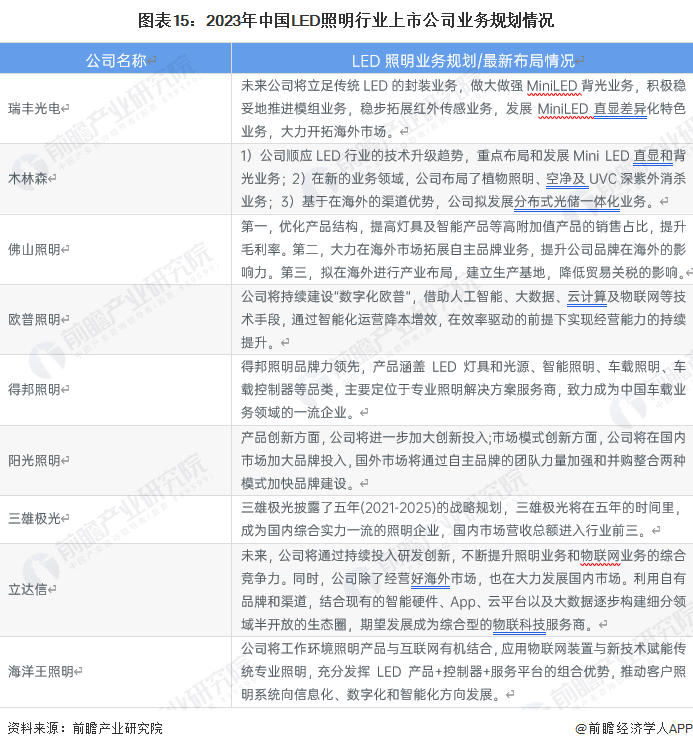Click 三雄极光's plan text about 五年(2021-2025)
Image resolution: width=693 pixels, height=749 pixels.
pos(461,519)
